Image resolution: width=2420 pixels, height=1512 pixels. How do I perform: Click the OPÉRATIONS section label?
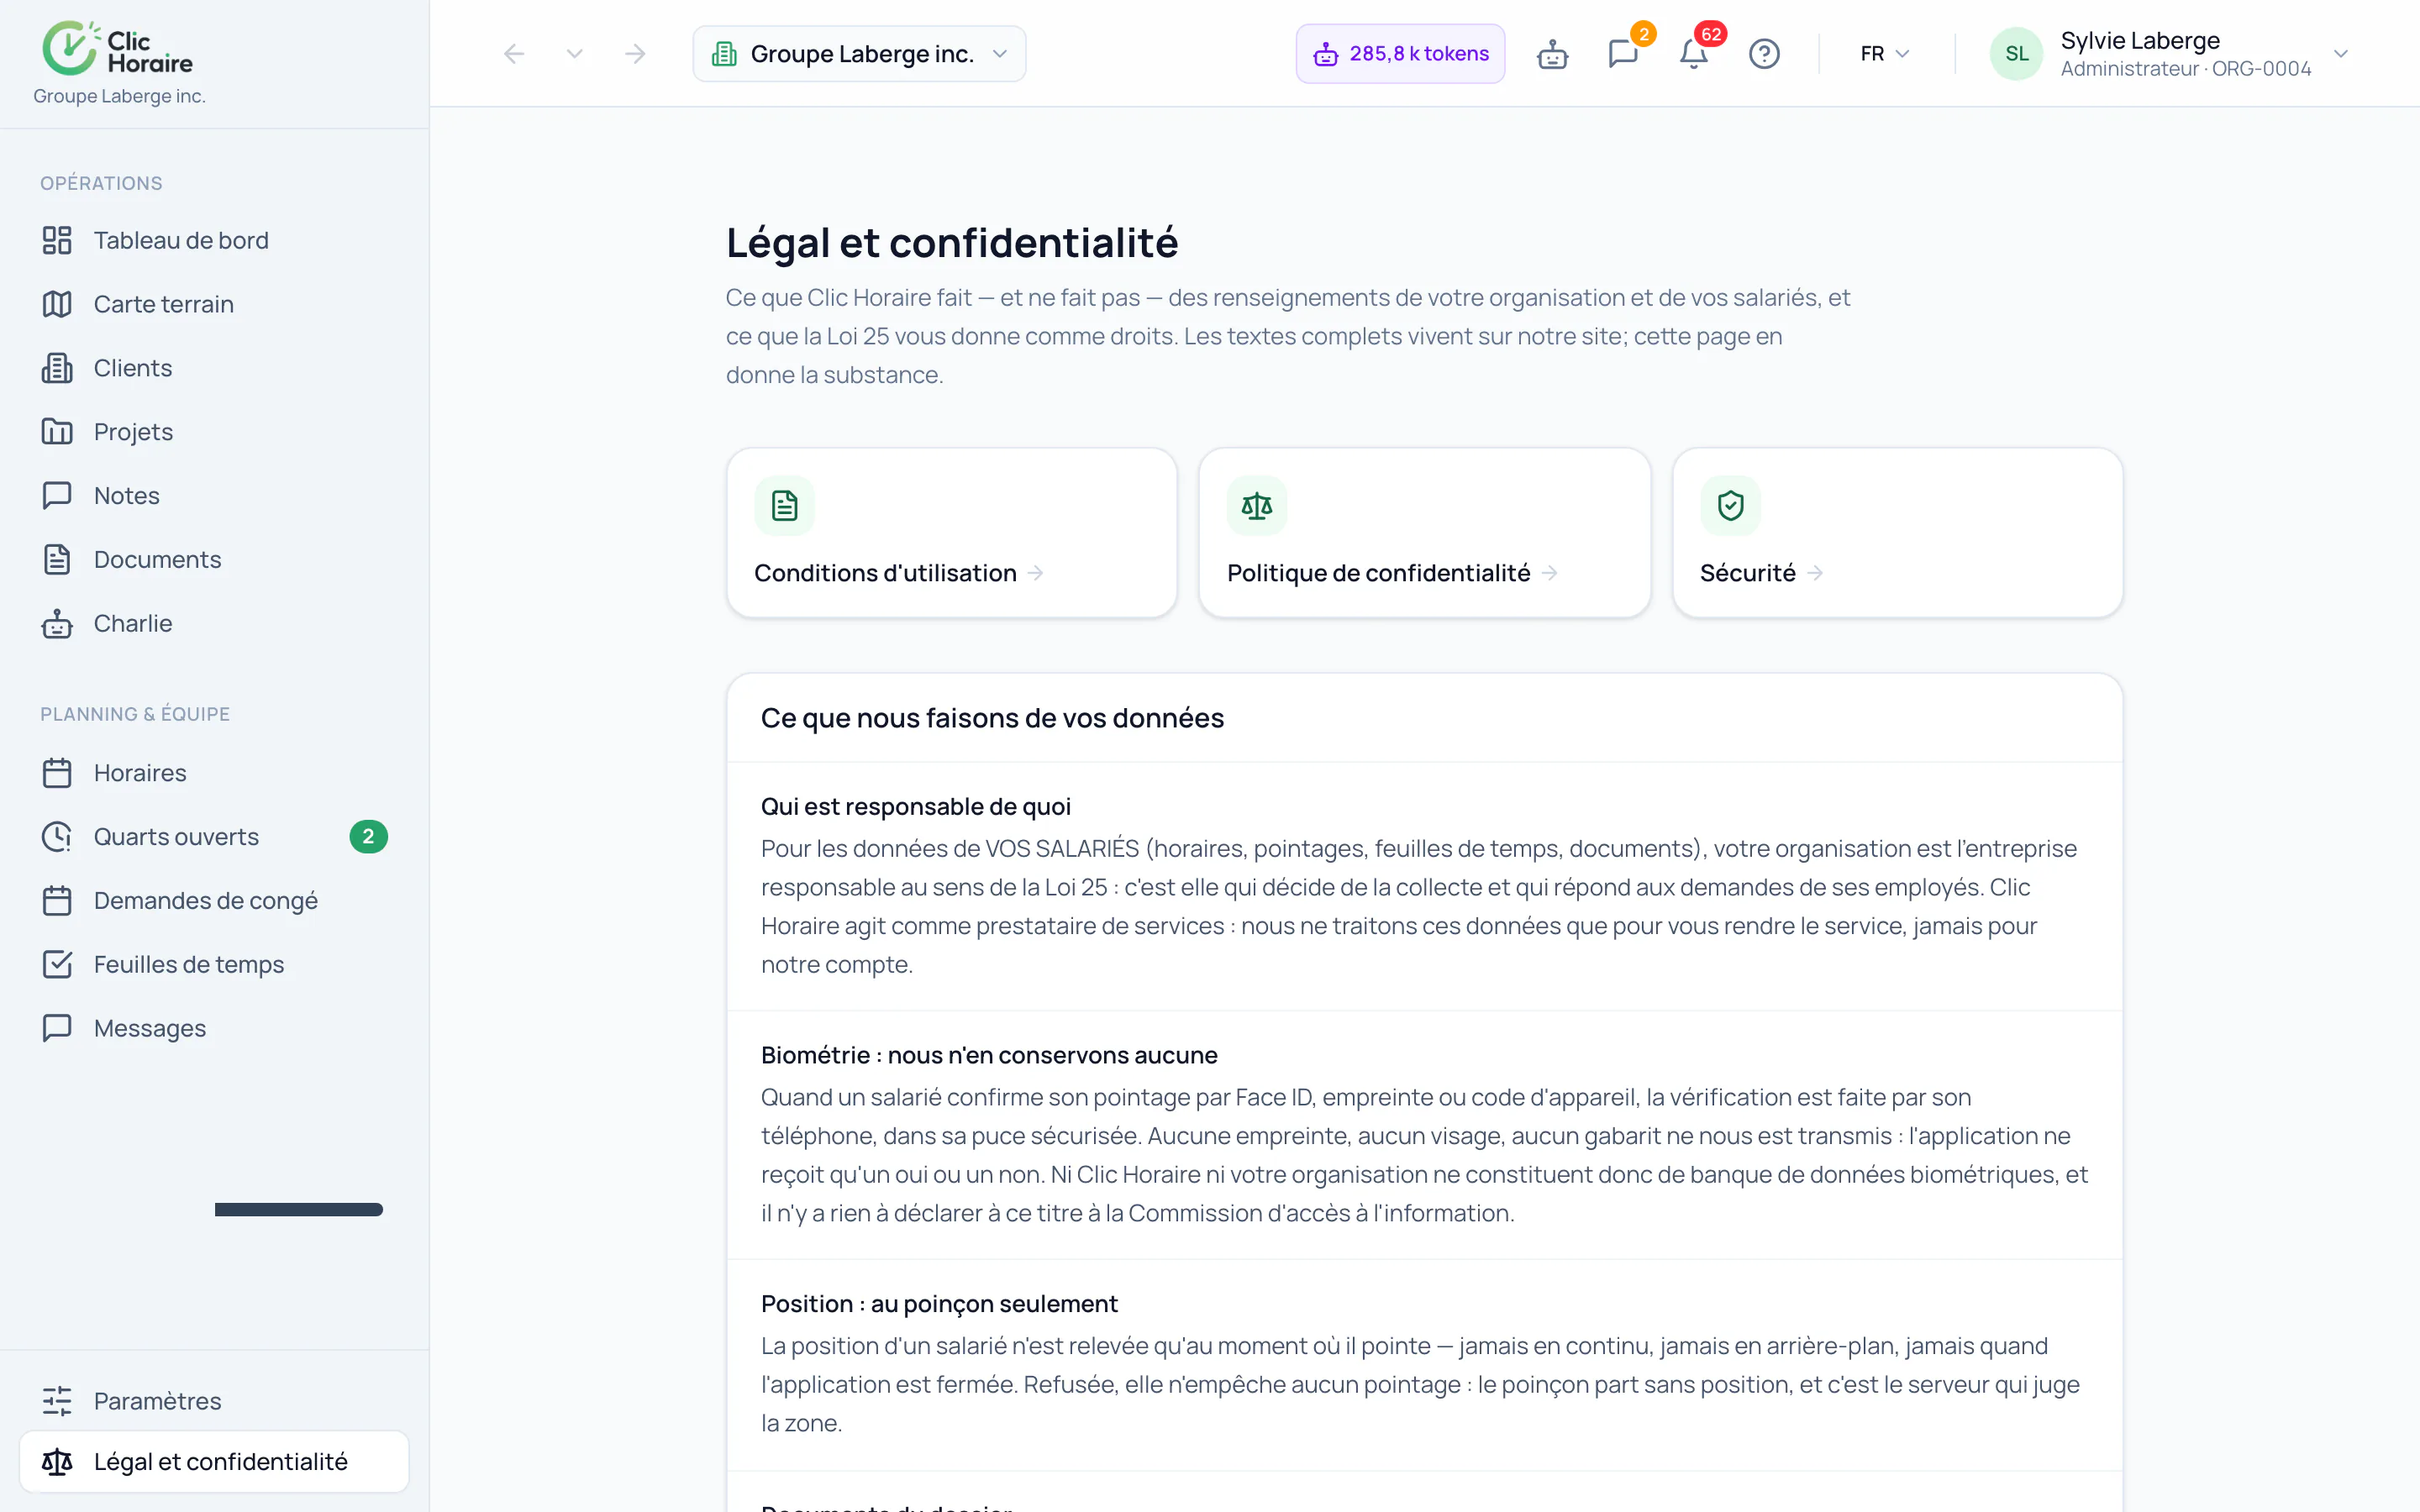(101, 184)
